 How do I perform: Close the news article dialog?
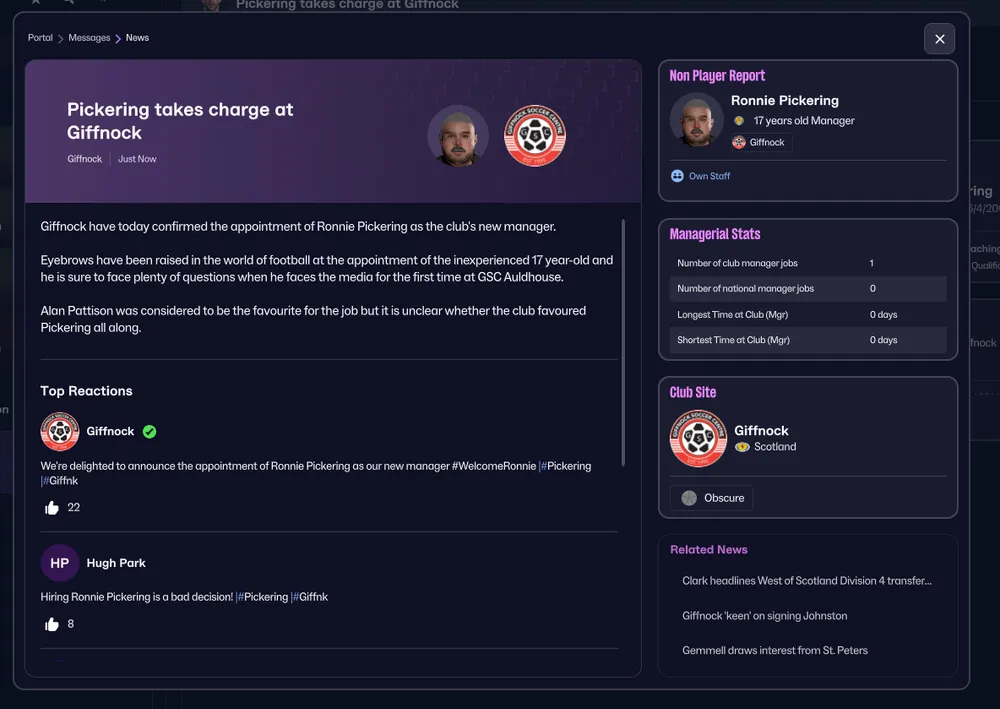coord(939,39)
